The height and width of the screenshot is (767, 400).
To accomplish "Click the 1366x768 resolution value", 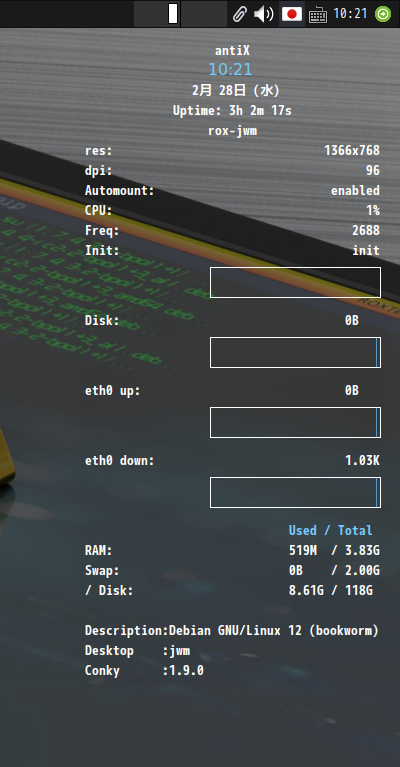I will click(x=352, y=151).
